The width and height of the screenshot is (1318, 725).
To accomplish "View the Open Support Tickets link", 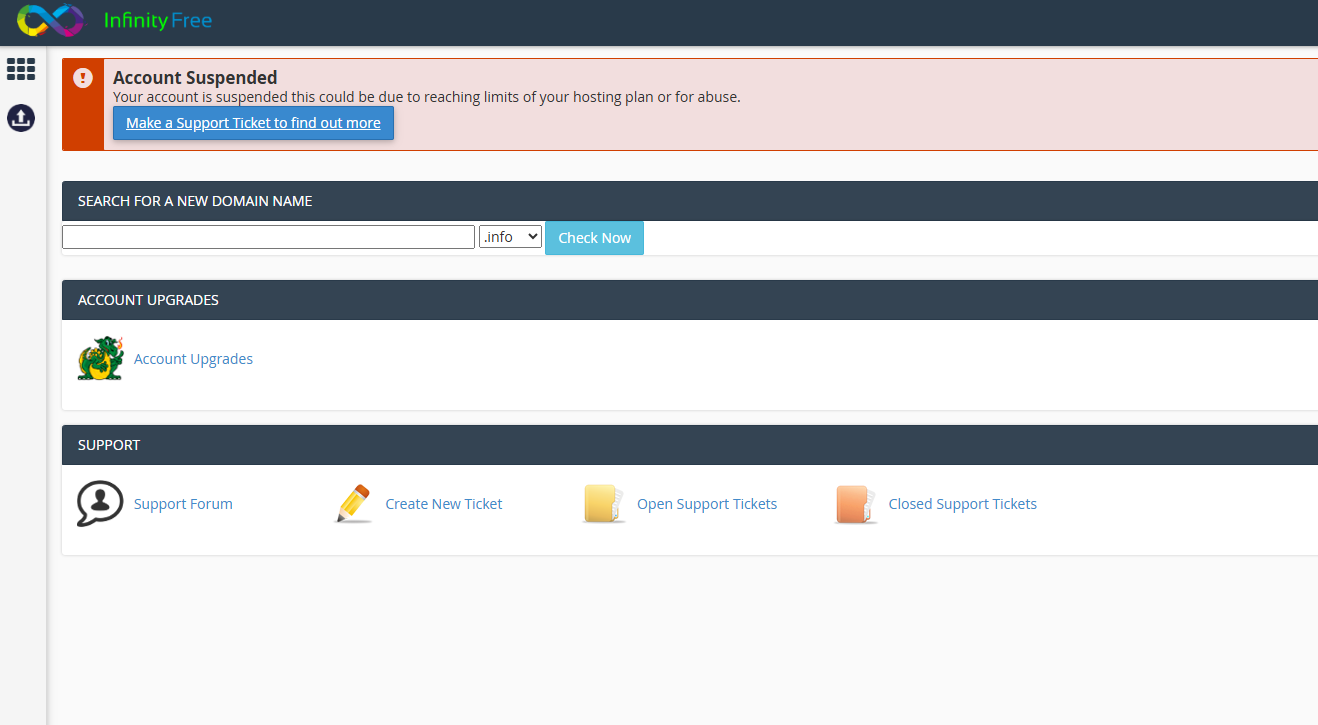I will 707,504.
